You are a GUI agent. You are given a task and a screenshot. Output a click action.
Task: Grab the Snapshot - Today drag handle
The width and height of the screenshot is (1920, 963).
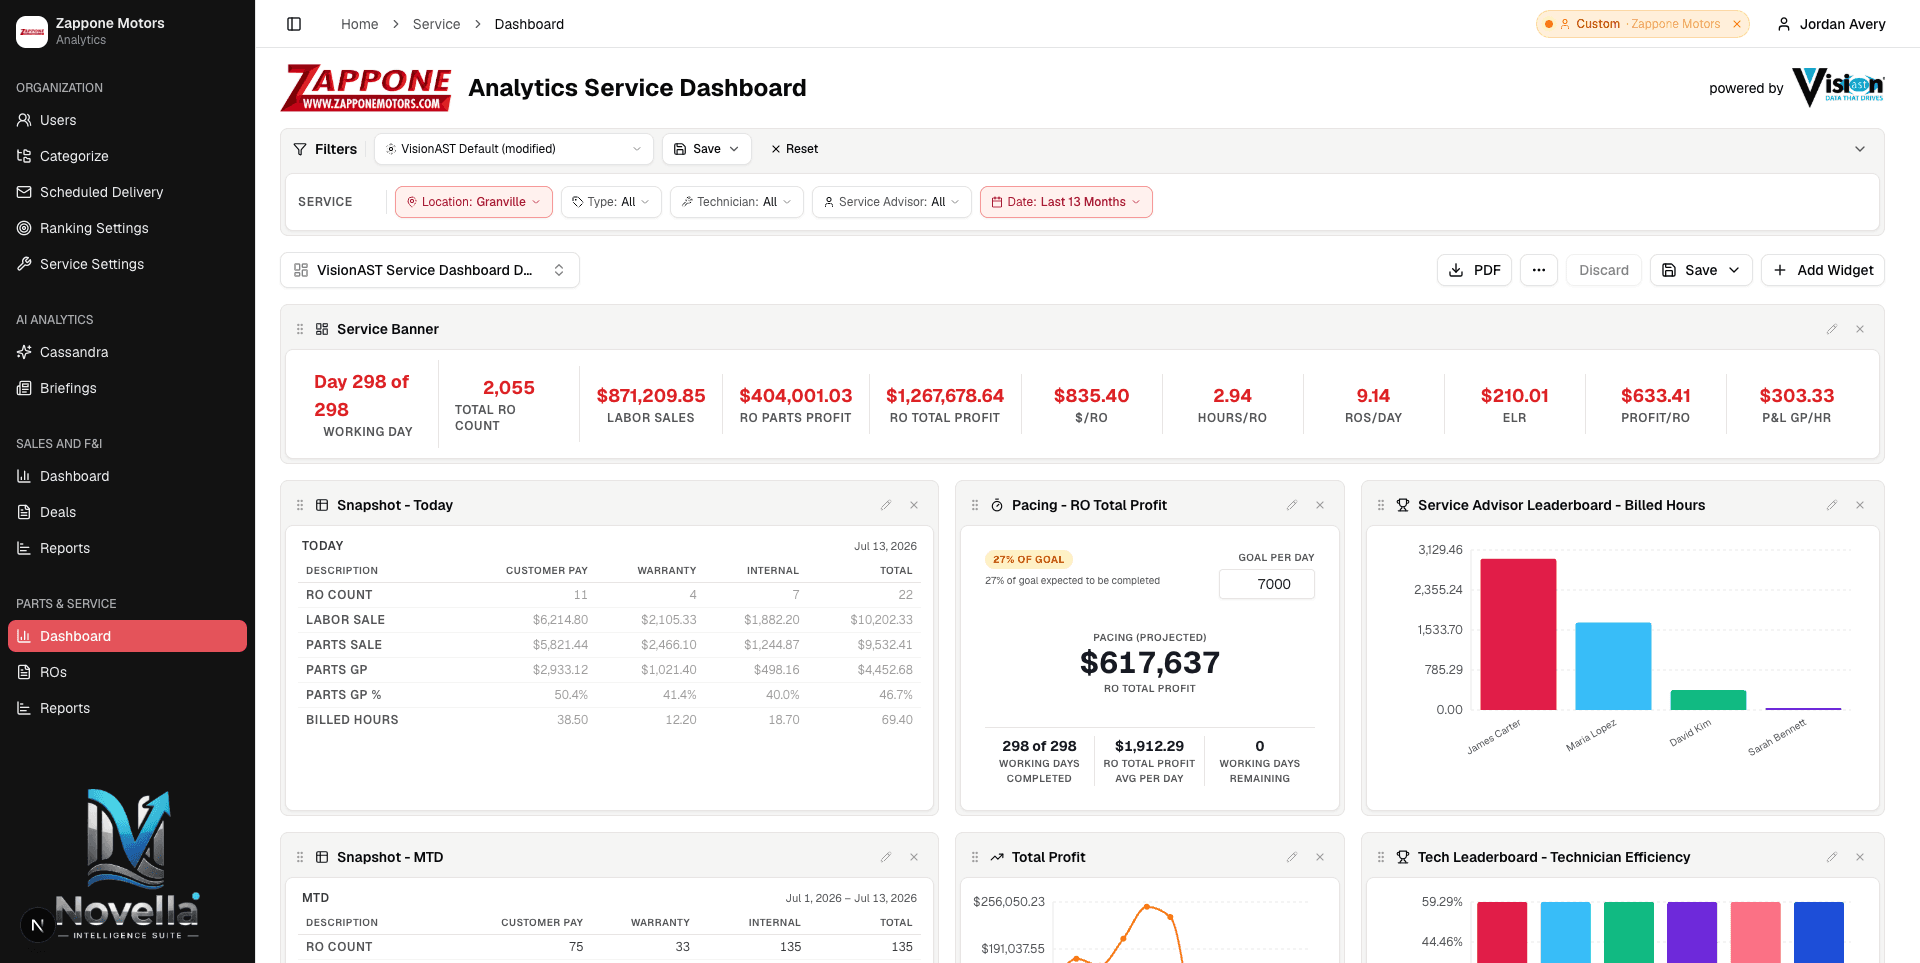300,505
